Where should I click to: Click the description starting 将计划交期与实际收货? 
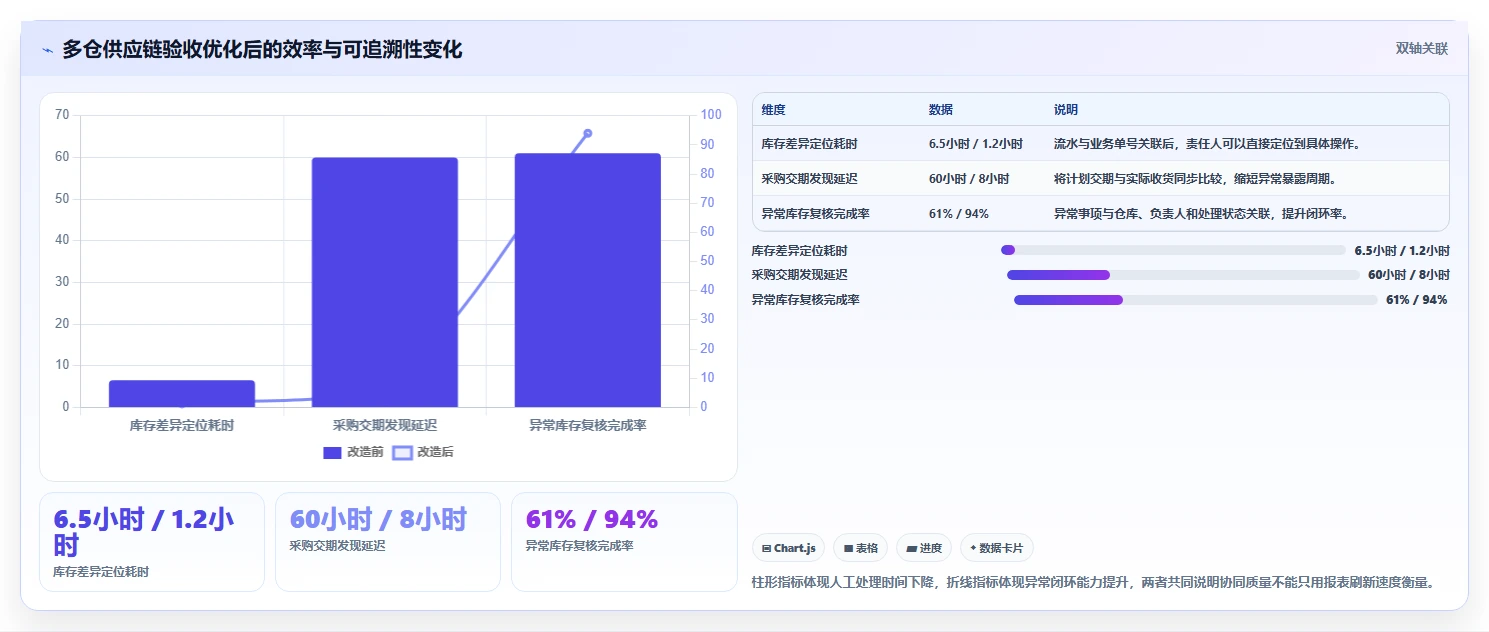(1195, 179)
